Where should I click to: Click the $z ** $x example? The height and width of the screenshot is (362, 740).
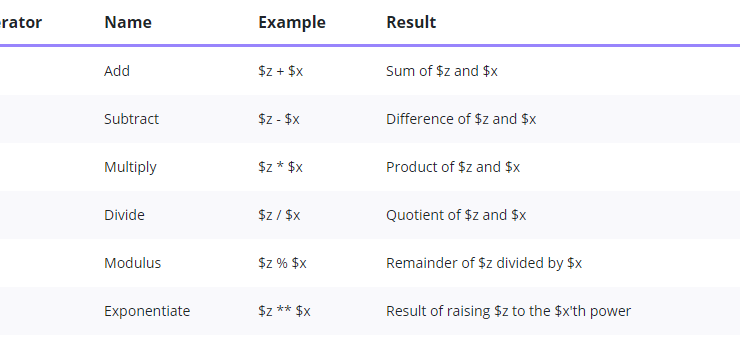[284, 311]
